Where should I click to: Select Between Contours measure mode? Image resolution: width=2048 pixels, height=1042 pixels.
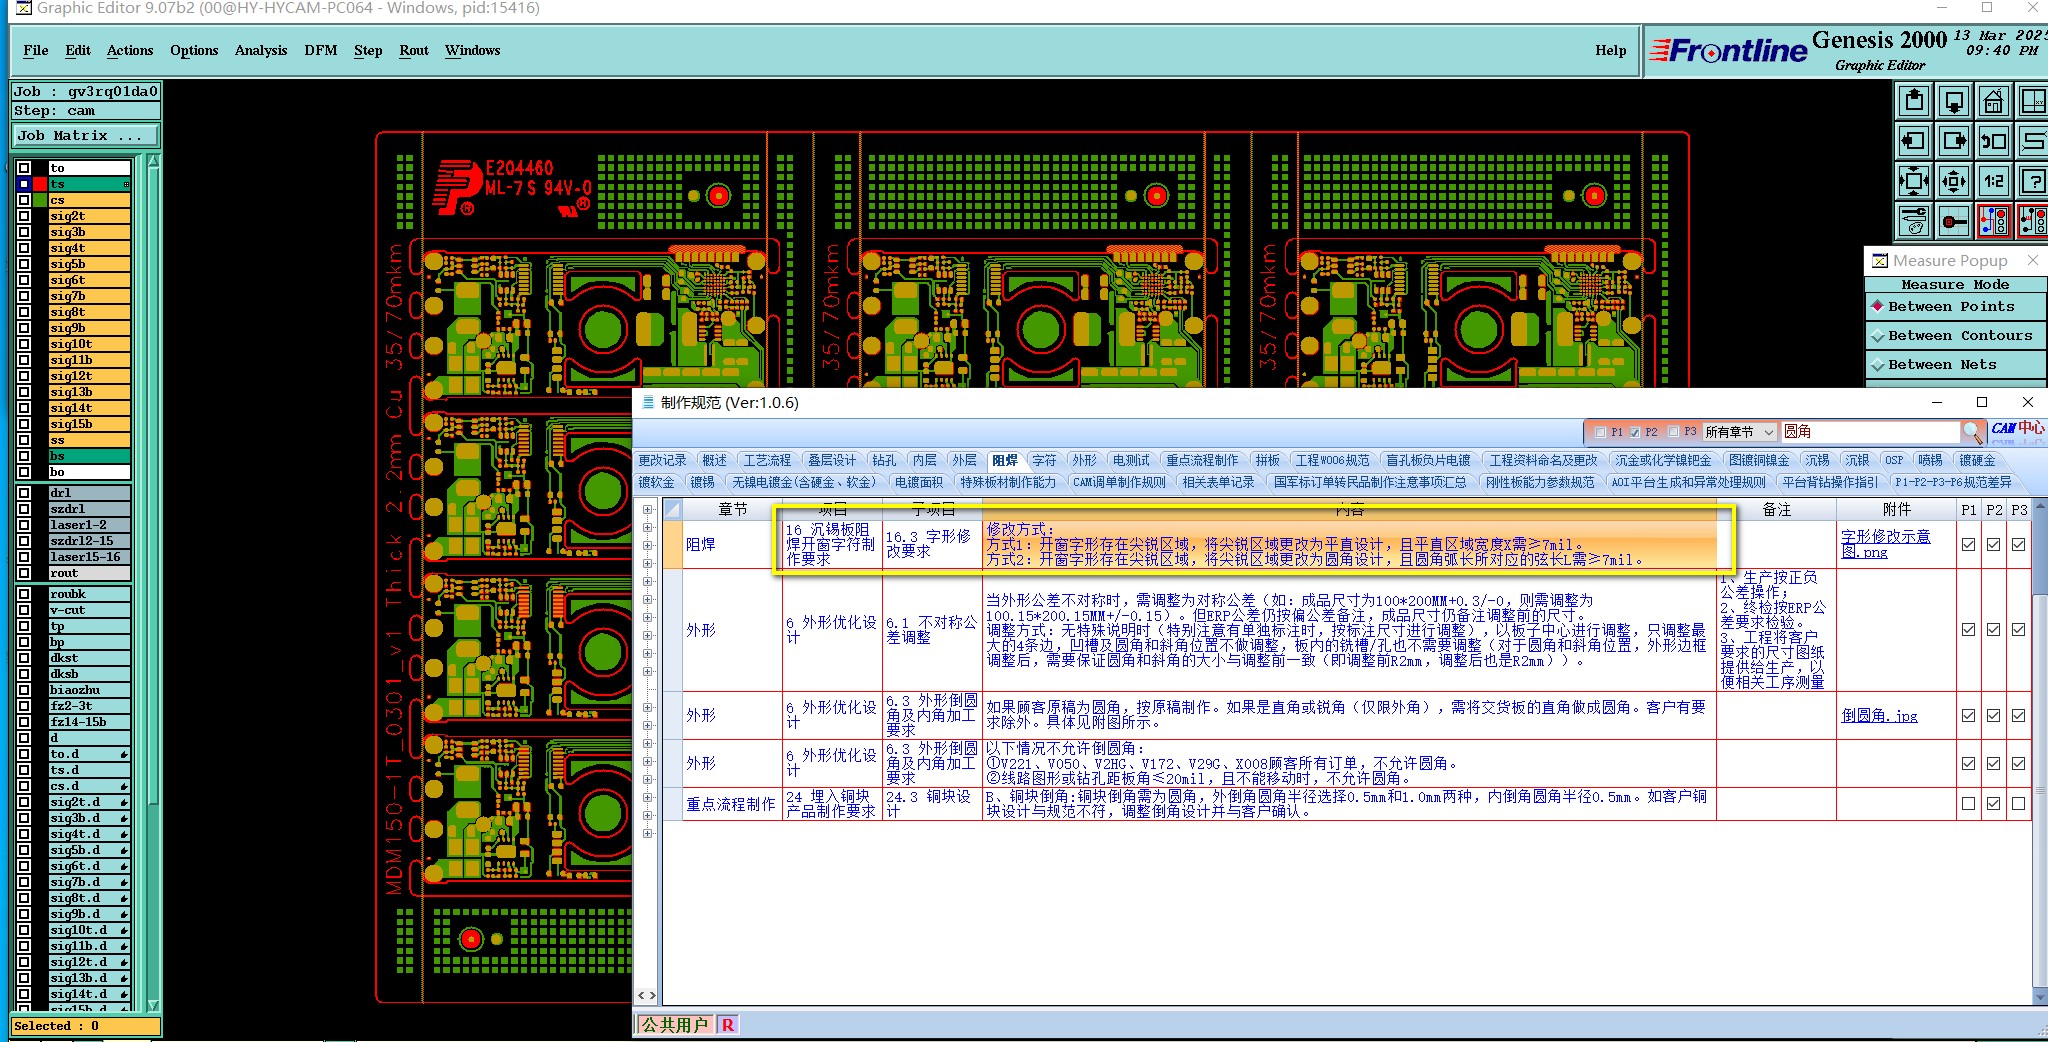[1956, 336]
